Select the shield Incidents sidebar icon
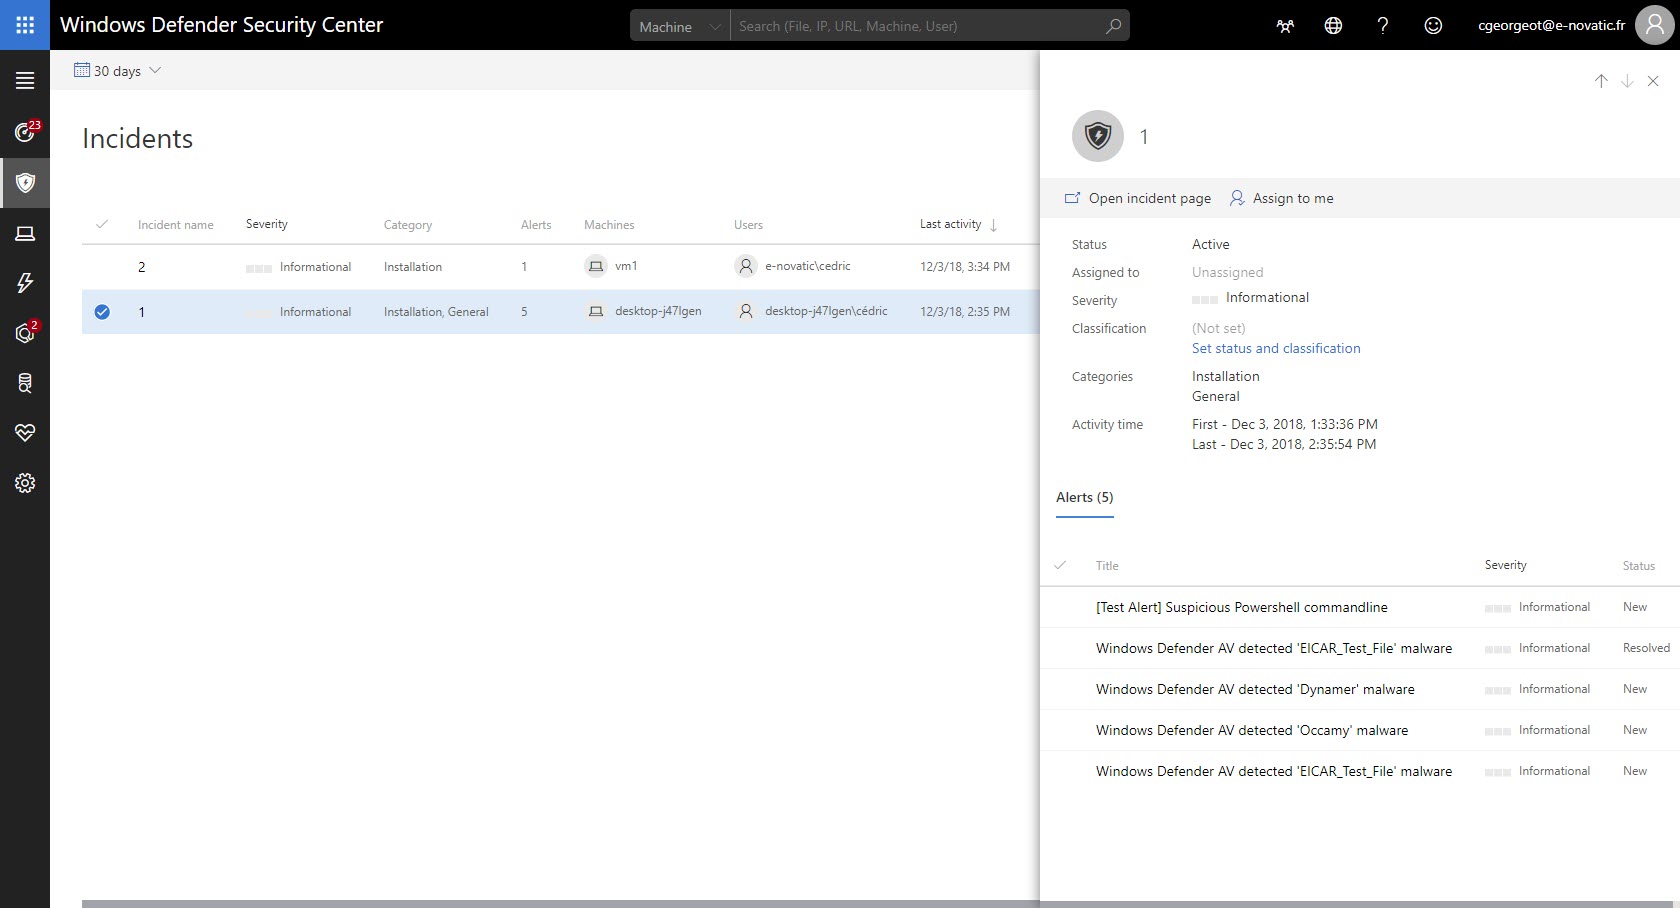 pyautogui.click(x=25, y=183)
